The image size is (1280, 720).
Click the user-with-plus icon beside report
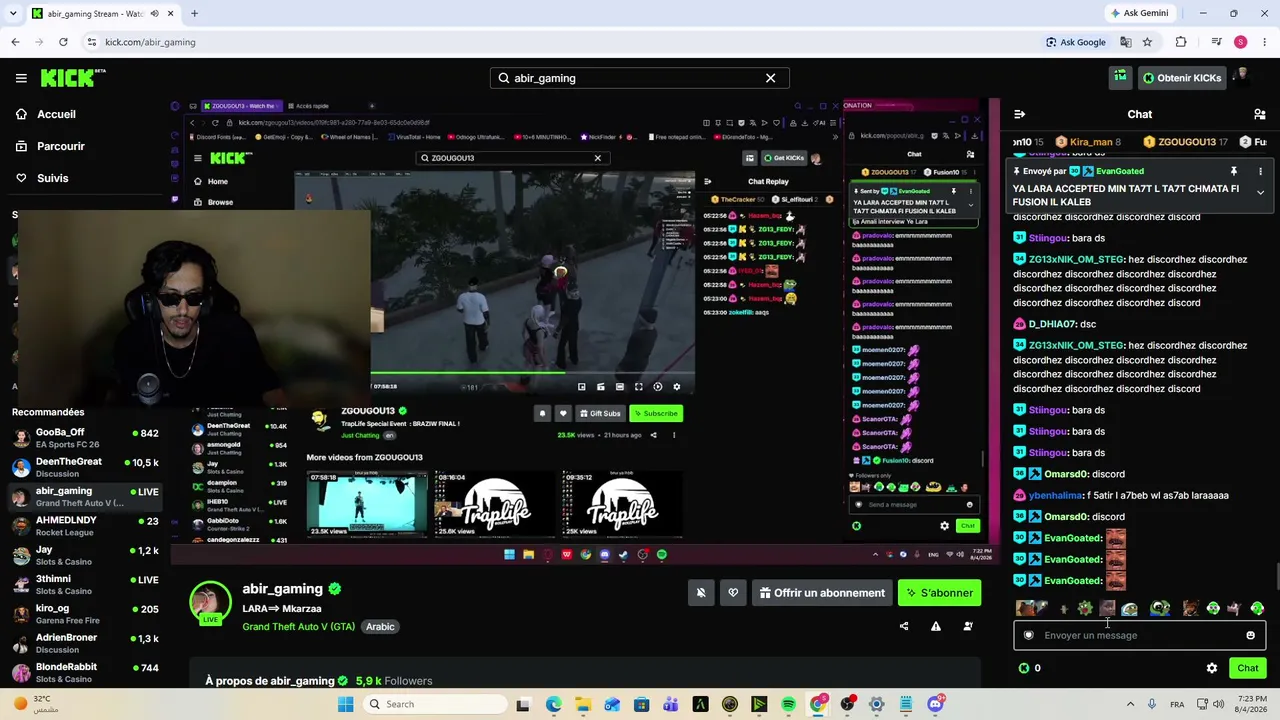968,627
